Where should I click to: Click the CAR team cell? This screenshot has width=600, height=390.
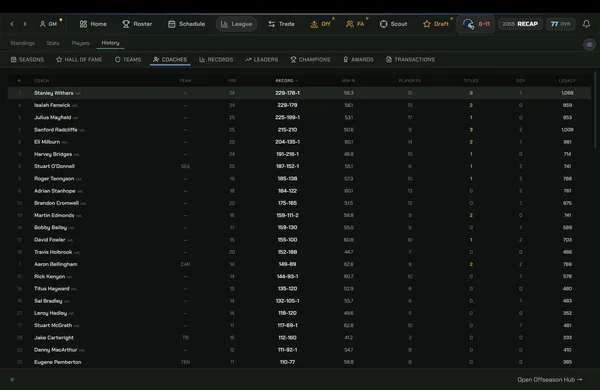pos(185,264)
